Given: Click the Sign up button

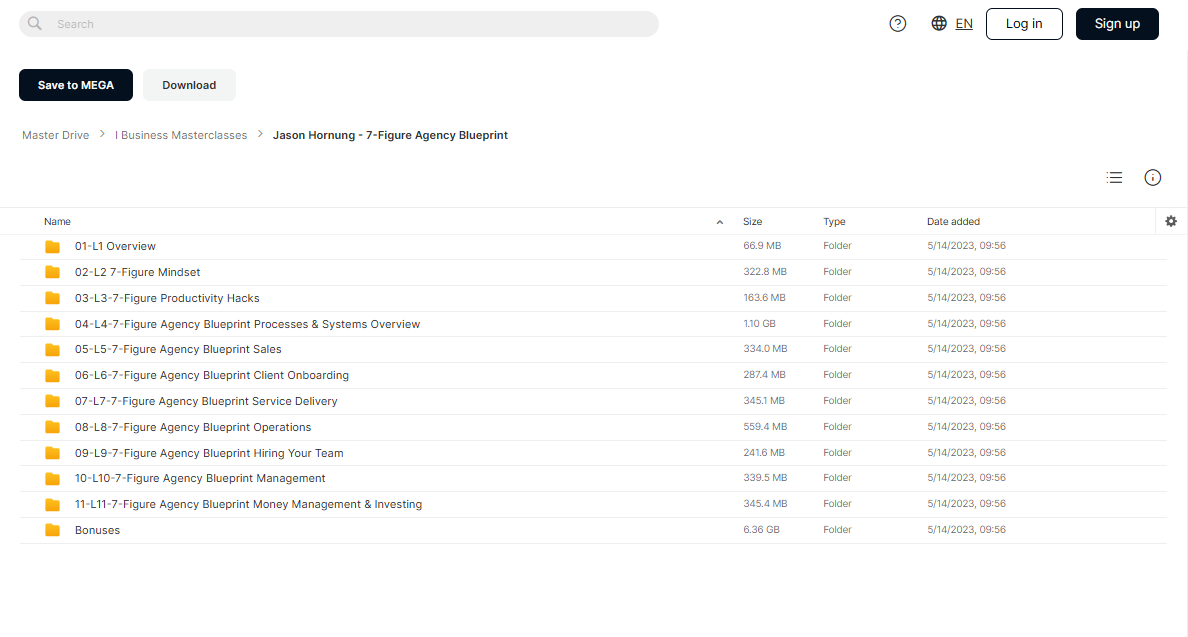Looking at the screenshot, I should click(1117, 23).
